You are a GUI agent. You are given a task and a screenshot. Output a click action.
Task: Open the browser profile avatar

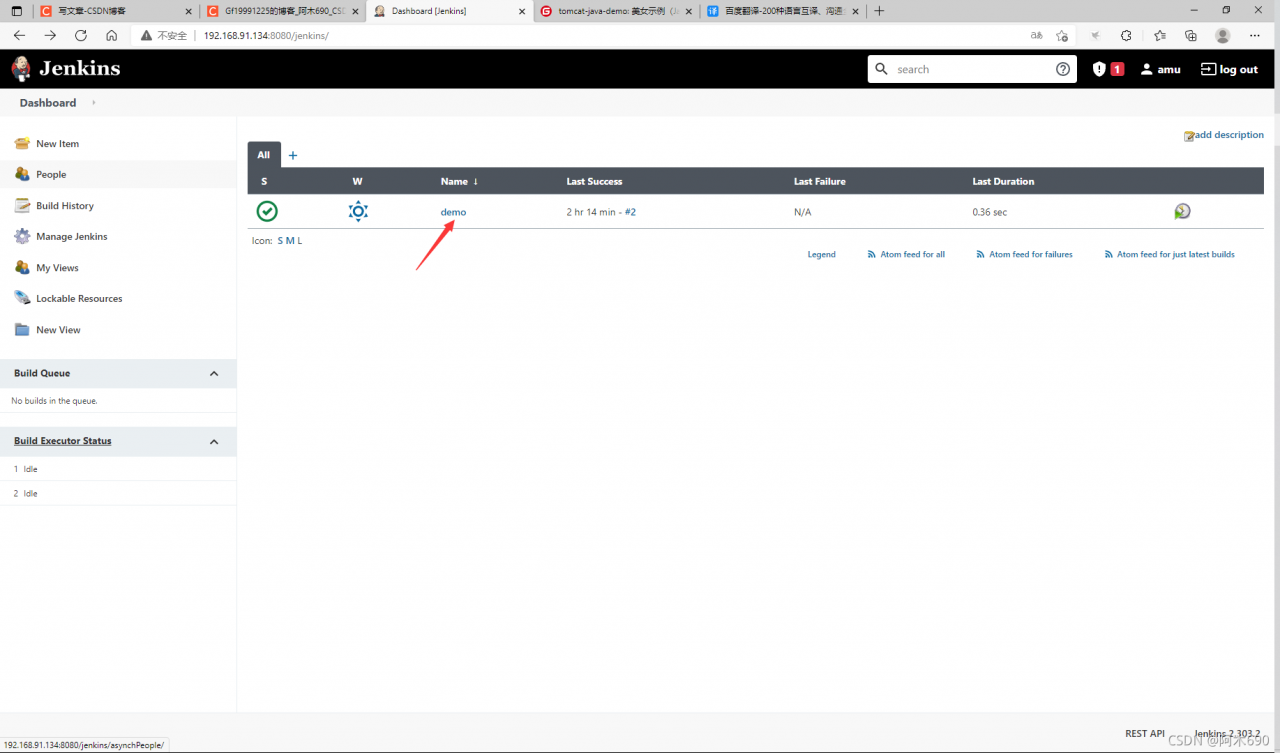[1222, 35]
